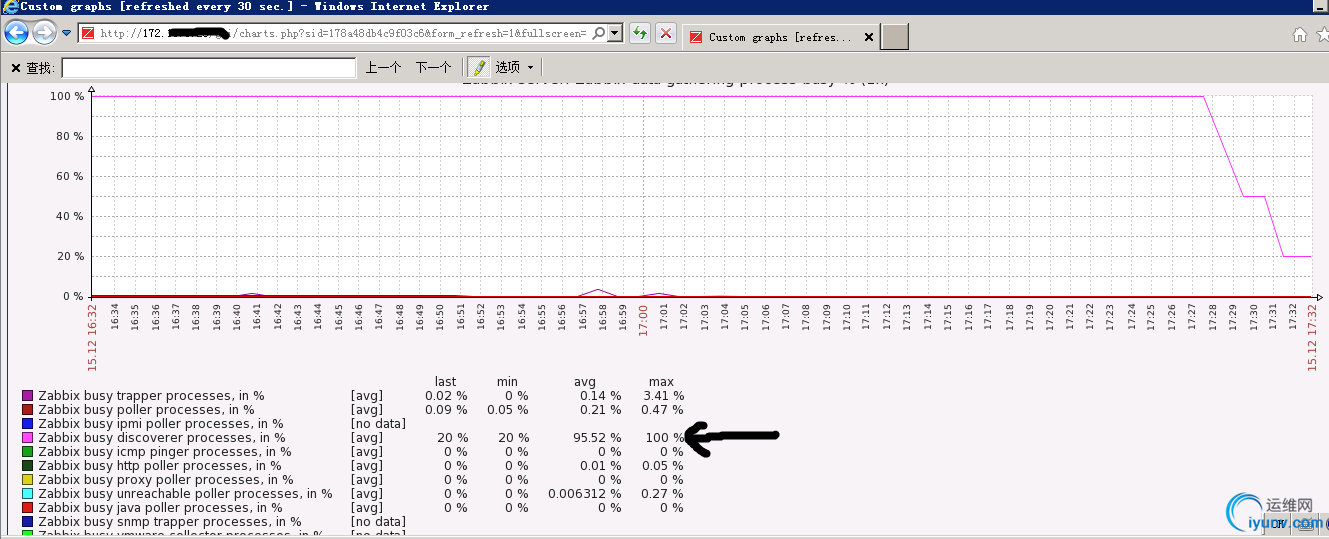
Task: Select 'Zabbix busy unreachable poller processes' label
Action: click(x=185, y=494)
